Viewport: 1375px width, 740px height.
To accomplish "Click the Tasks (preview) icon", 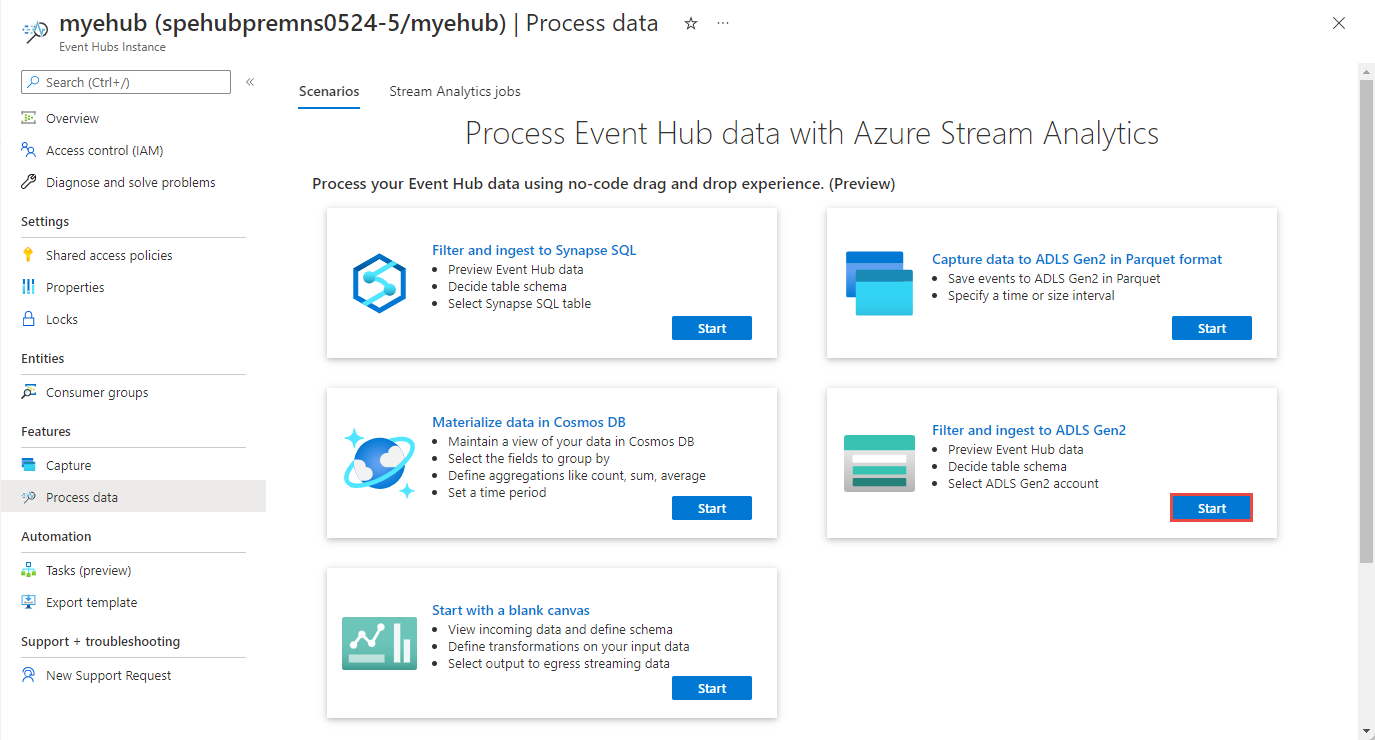I will 28,570.
